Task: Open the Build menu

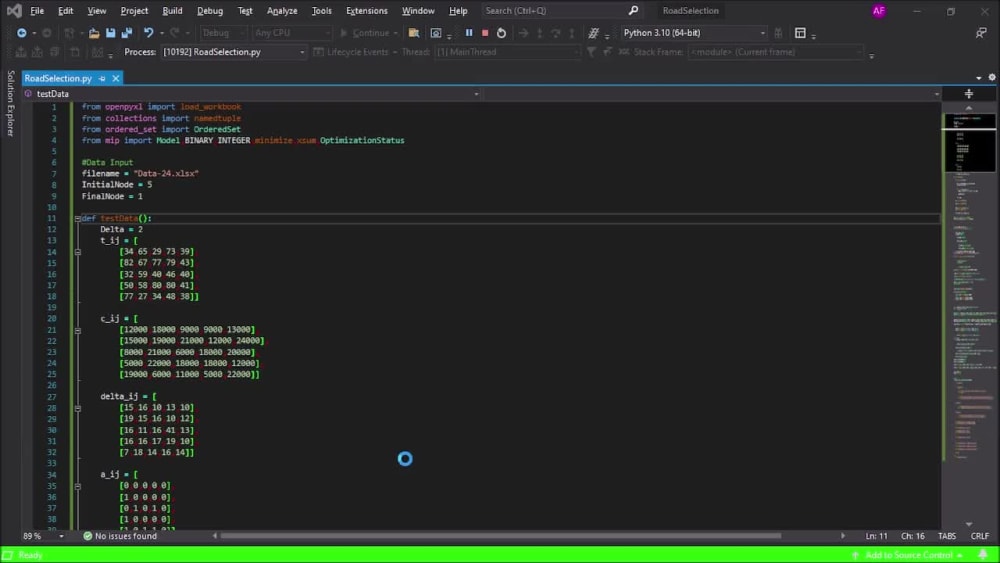Action: tap(172, 11)
